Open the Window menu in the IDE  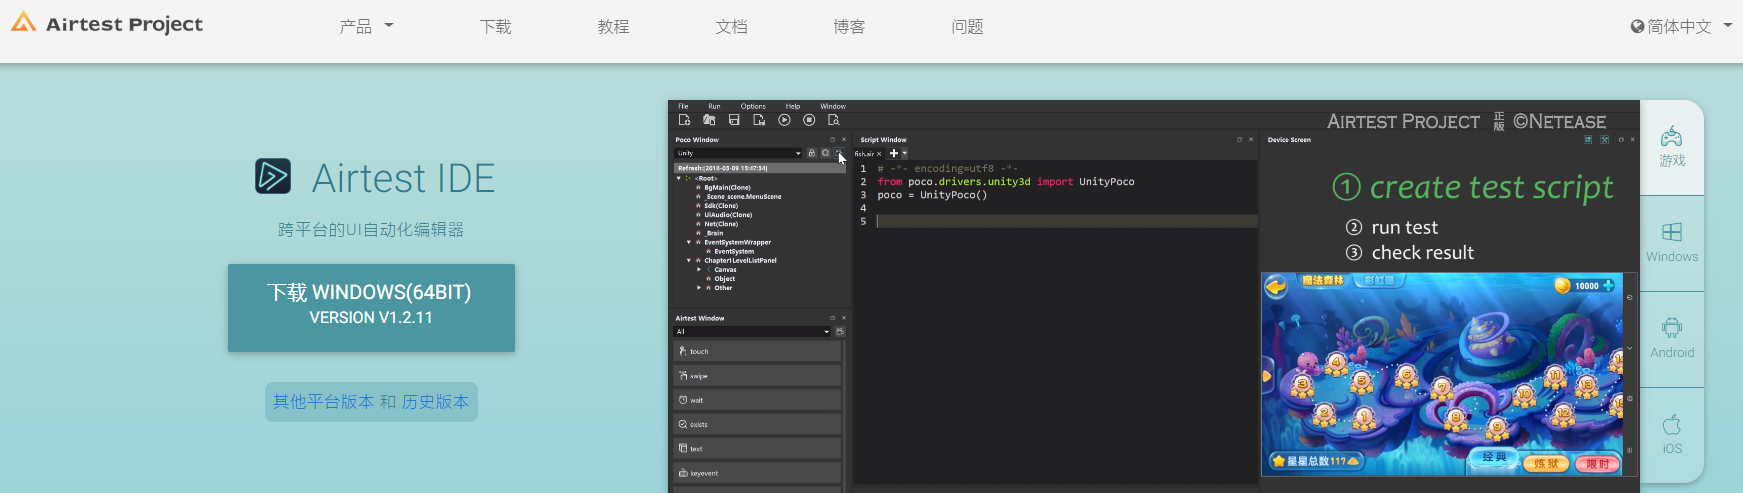pos(833,106)
